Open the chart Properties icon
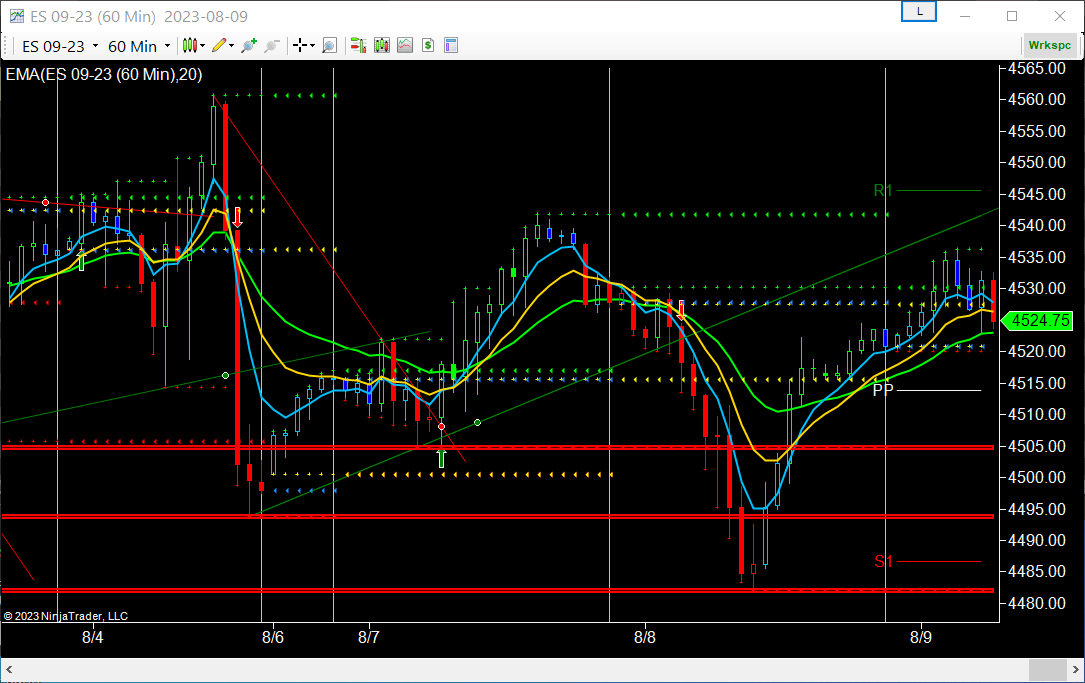This screenshot has width=1085, height=683. (451, 46)
